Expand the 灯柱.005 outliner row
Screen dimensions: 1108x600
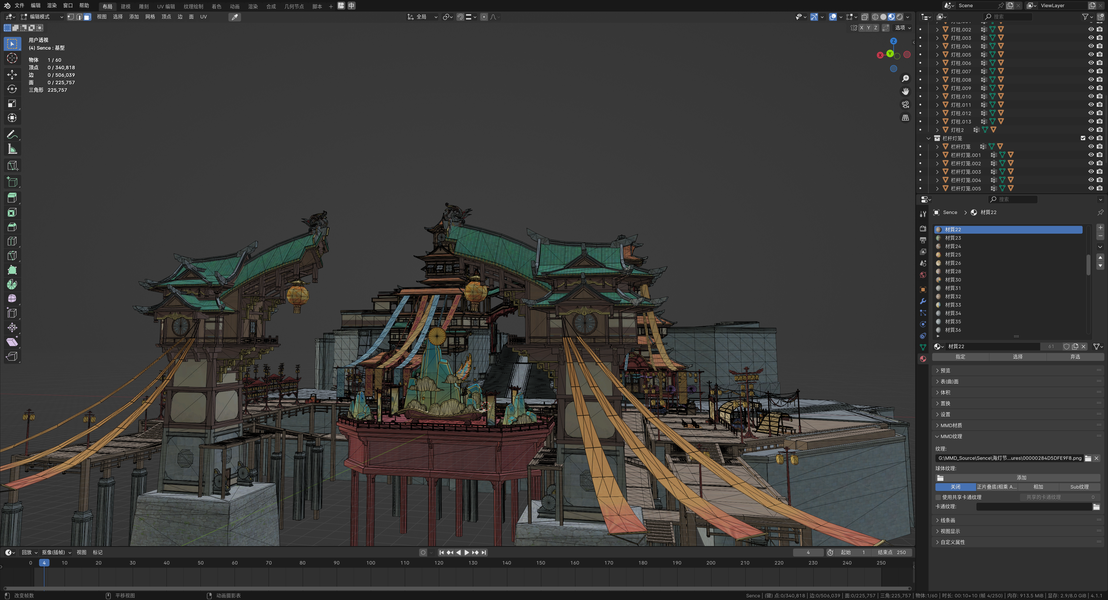[x=938, y=54]
